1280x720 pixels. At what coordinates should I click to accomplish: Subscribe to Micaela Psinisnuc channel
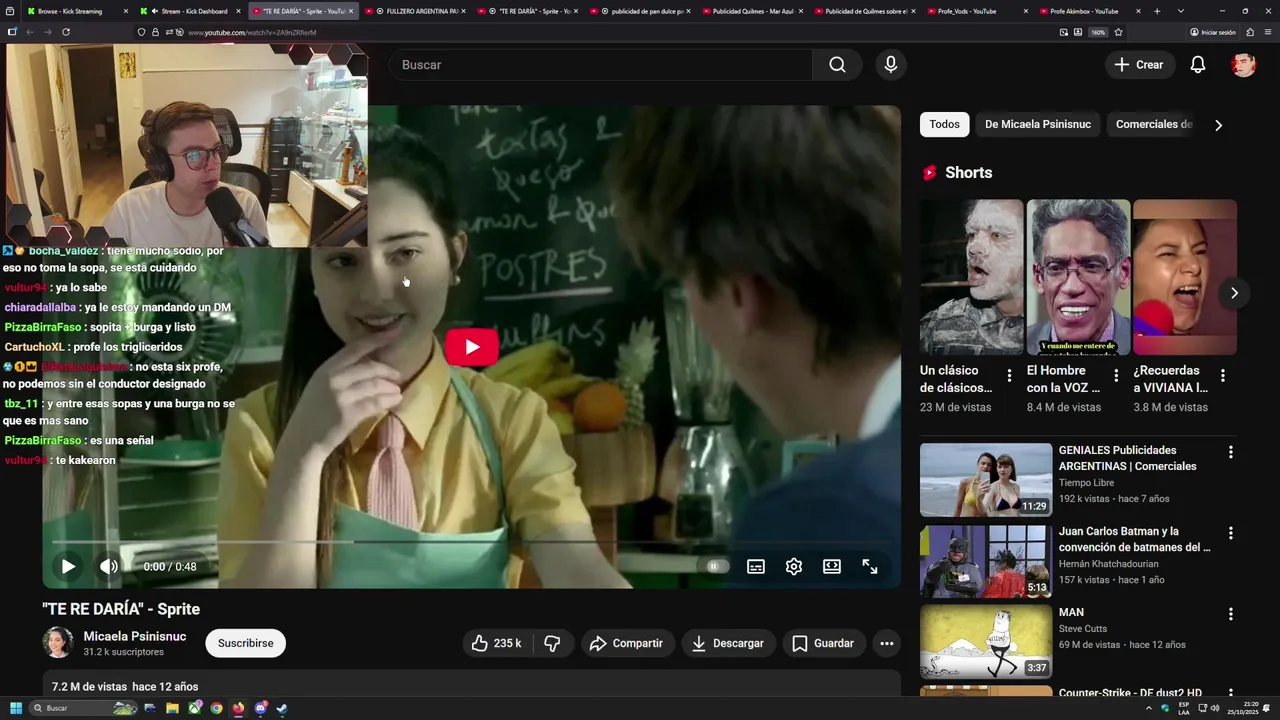coord(246,643)
